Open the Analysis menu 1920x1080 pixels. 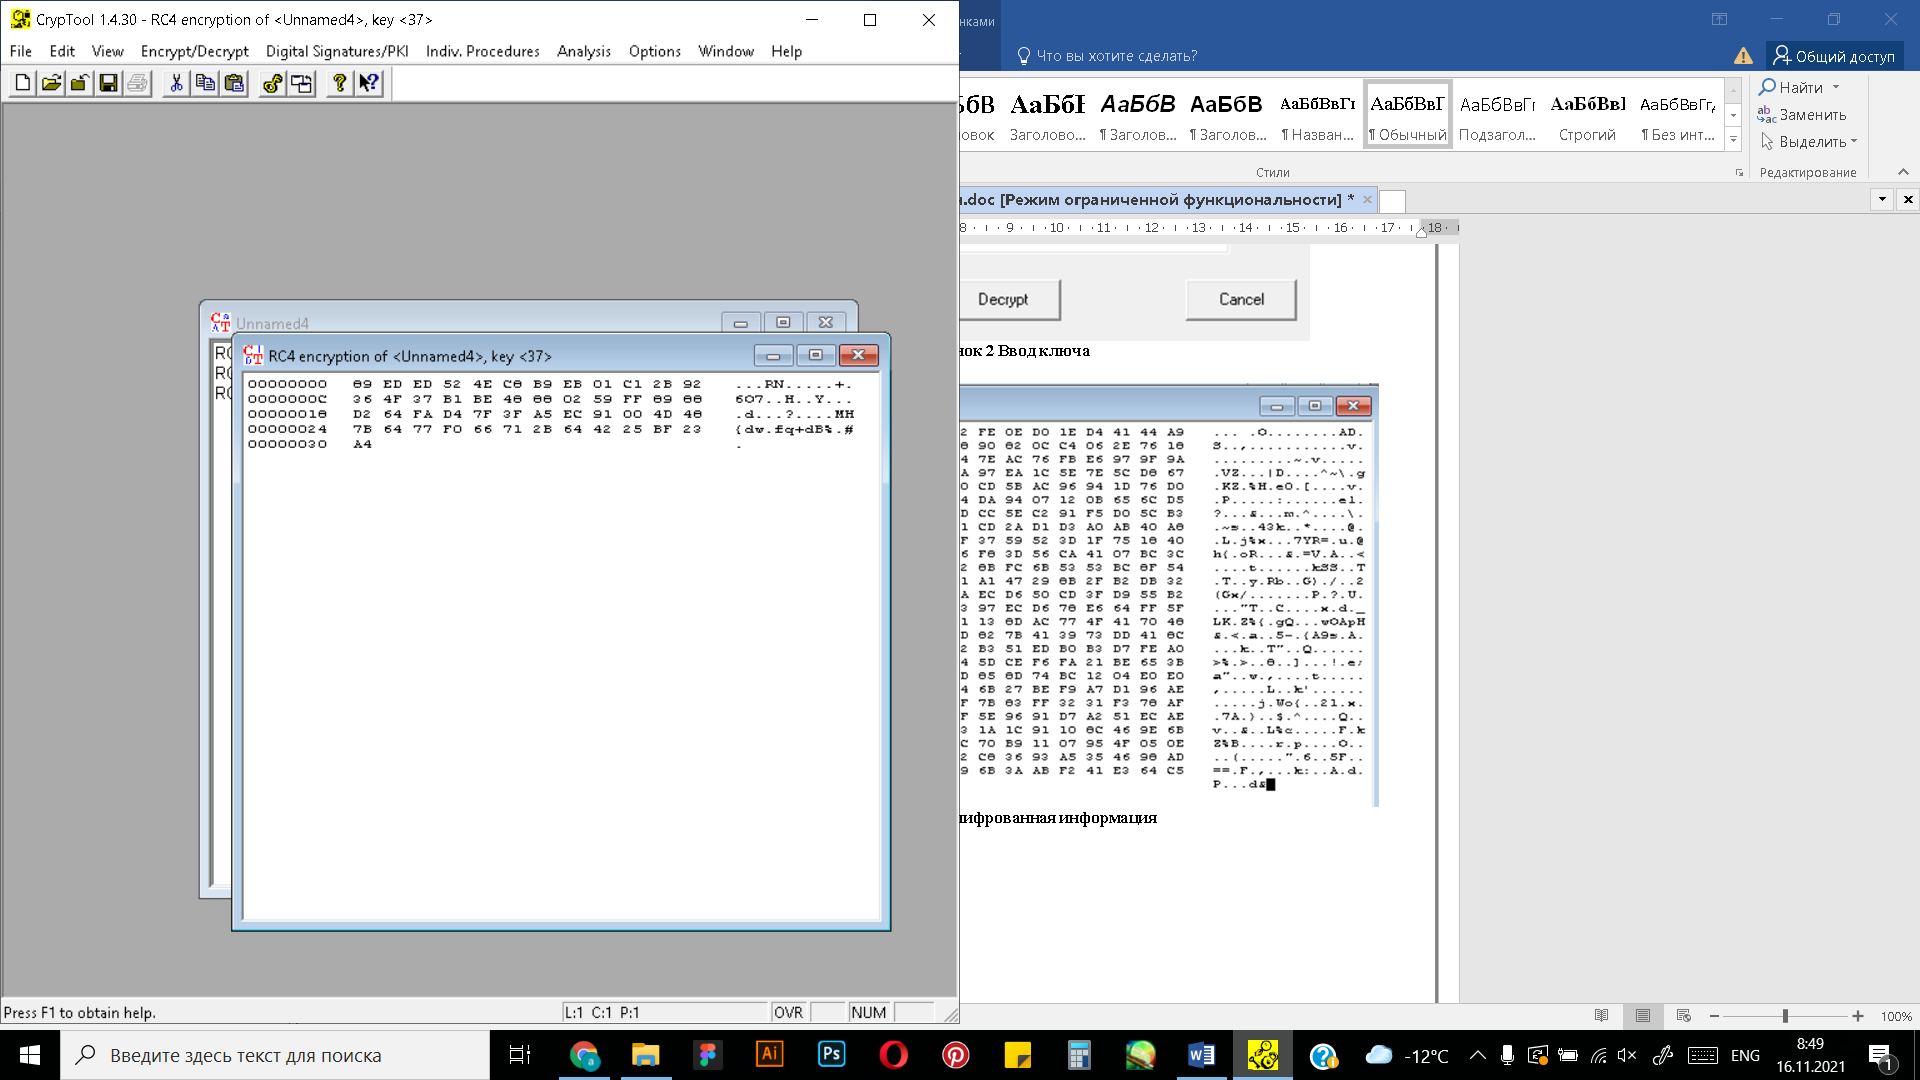click(x=584, y=51)
